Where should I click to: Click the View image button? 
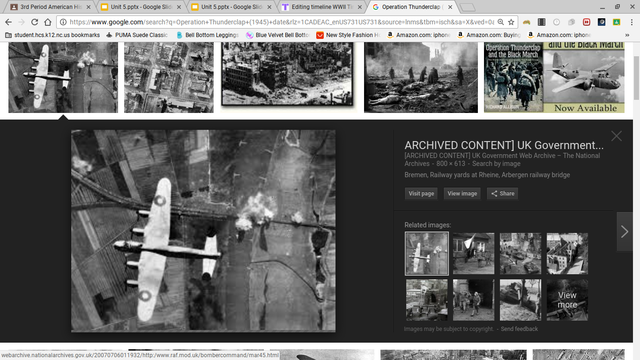click(x=462, y=193)
